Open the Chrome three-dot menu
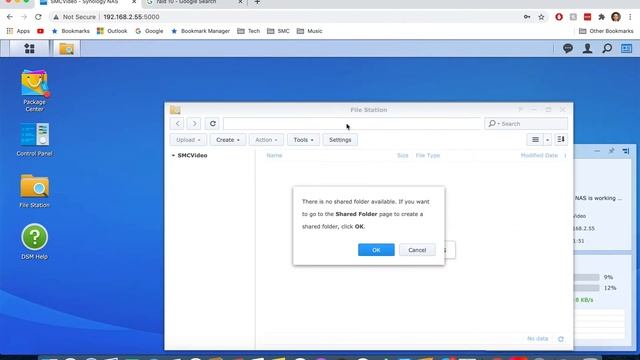The width and height of the screenshot is (640, 360). click(630, 17)
